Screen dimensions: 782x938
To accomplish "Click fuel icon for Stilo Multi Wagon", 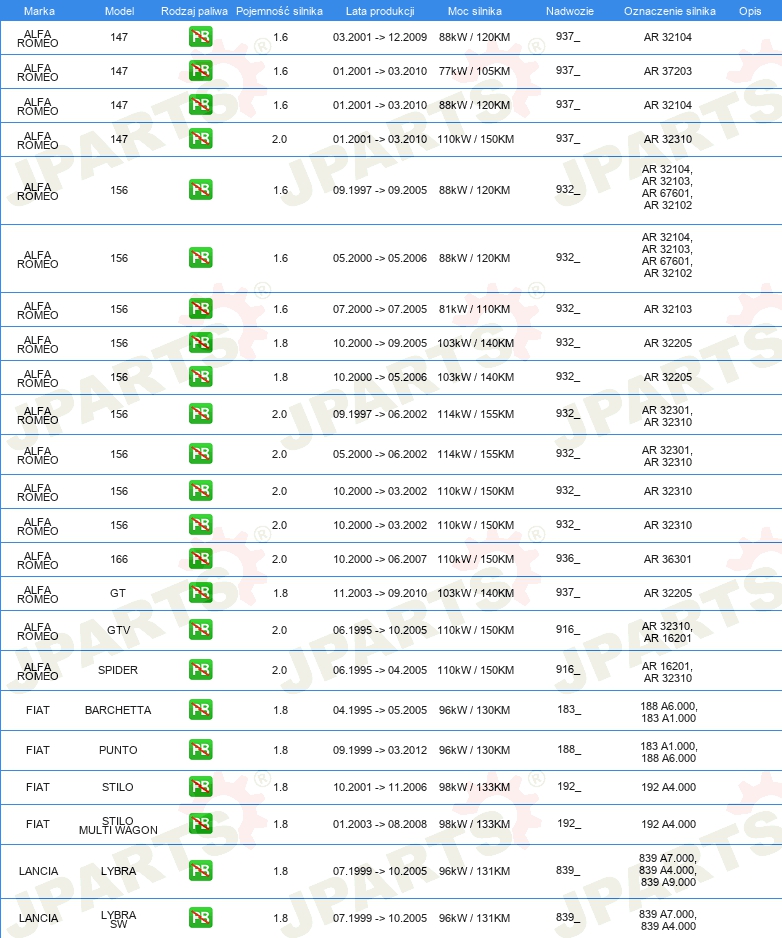I will tap(200, 824).
